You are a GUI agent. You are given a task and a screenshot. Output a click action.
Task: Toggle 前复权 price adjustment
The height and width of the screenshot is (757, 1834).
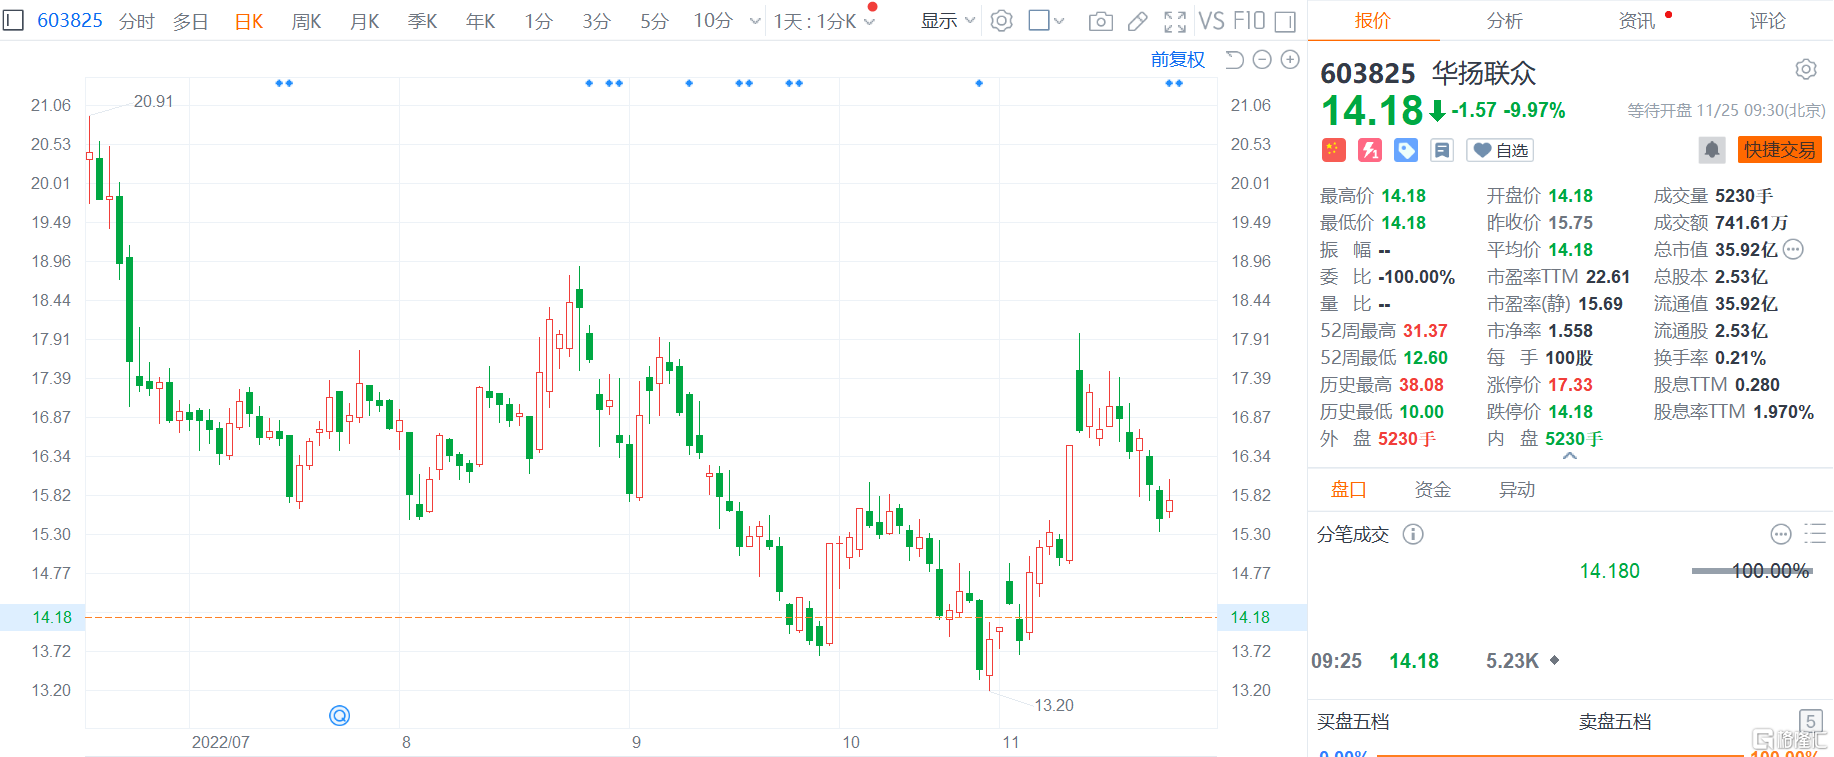tap(1177, 60)
